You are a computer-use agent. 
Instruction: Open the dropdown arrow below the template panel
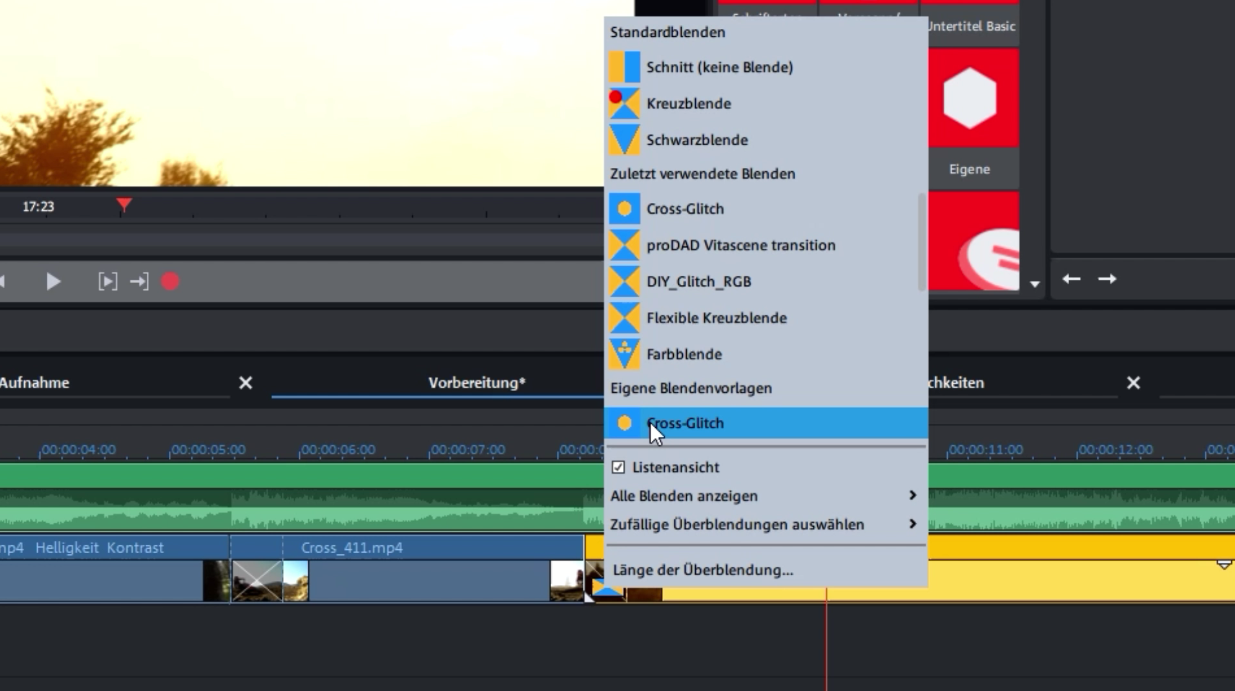(1036, 284)
